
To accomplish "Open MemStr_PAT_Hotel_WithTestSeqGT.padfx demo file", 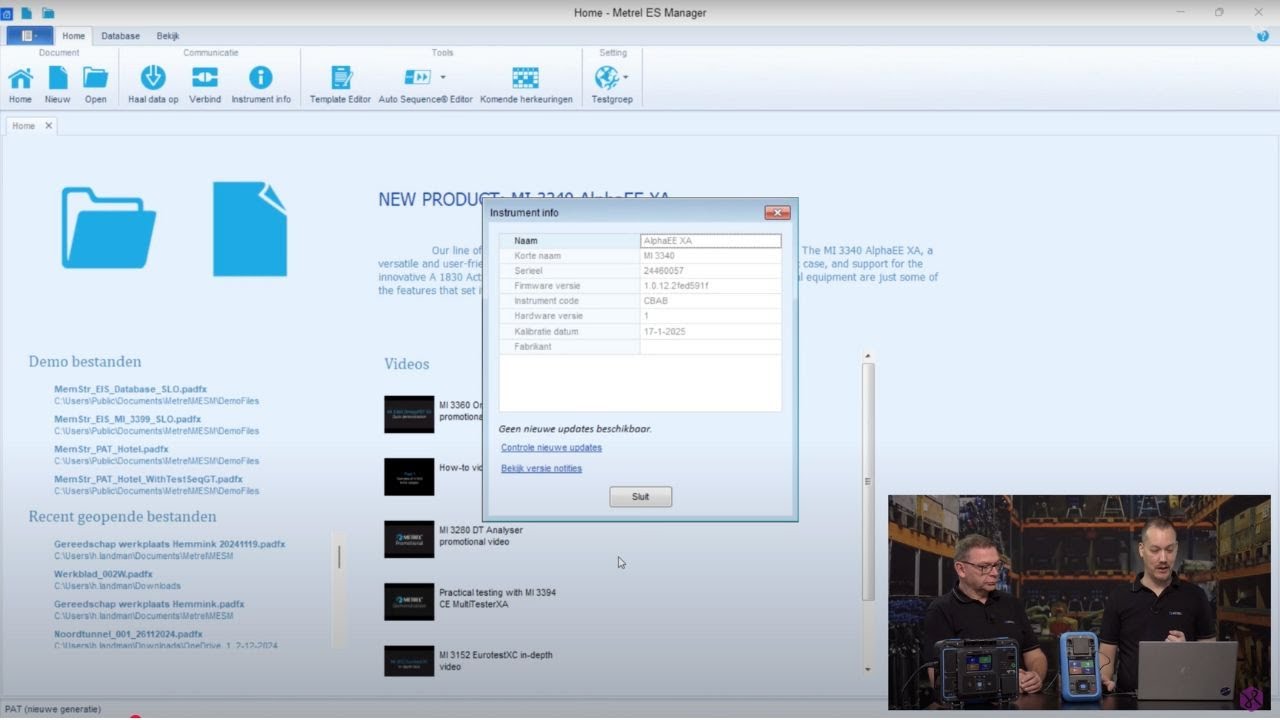I will tap(149, 479).
